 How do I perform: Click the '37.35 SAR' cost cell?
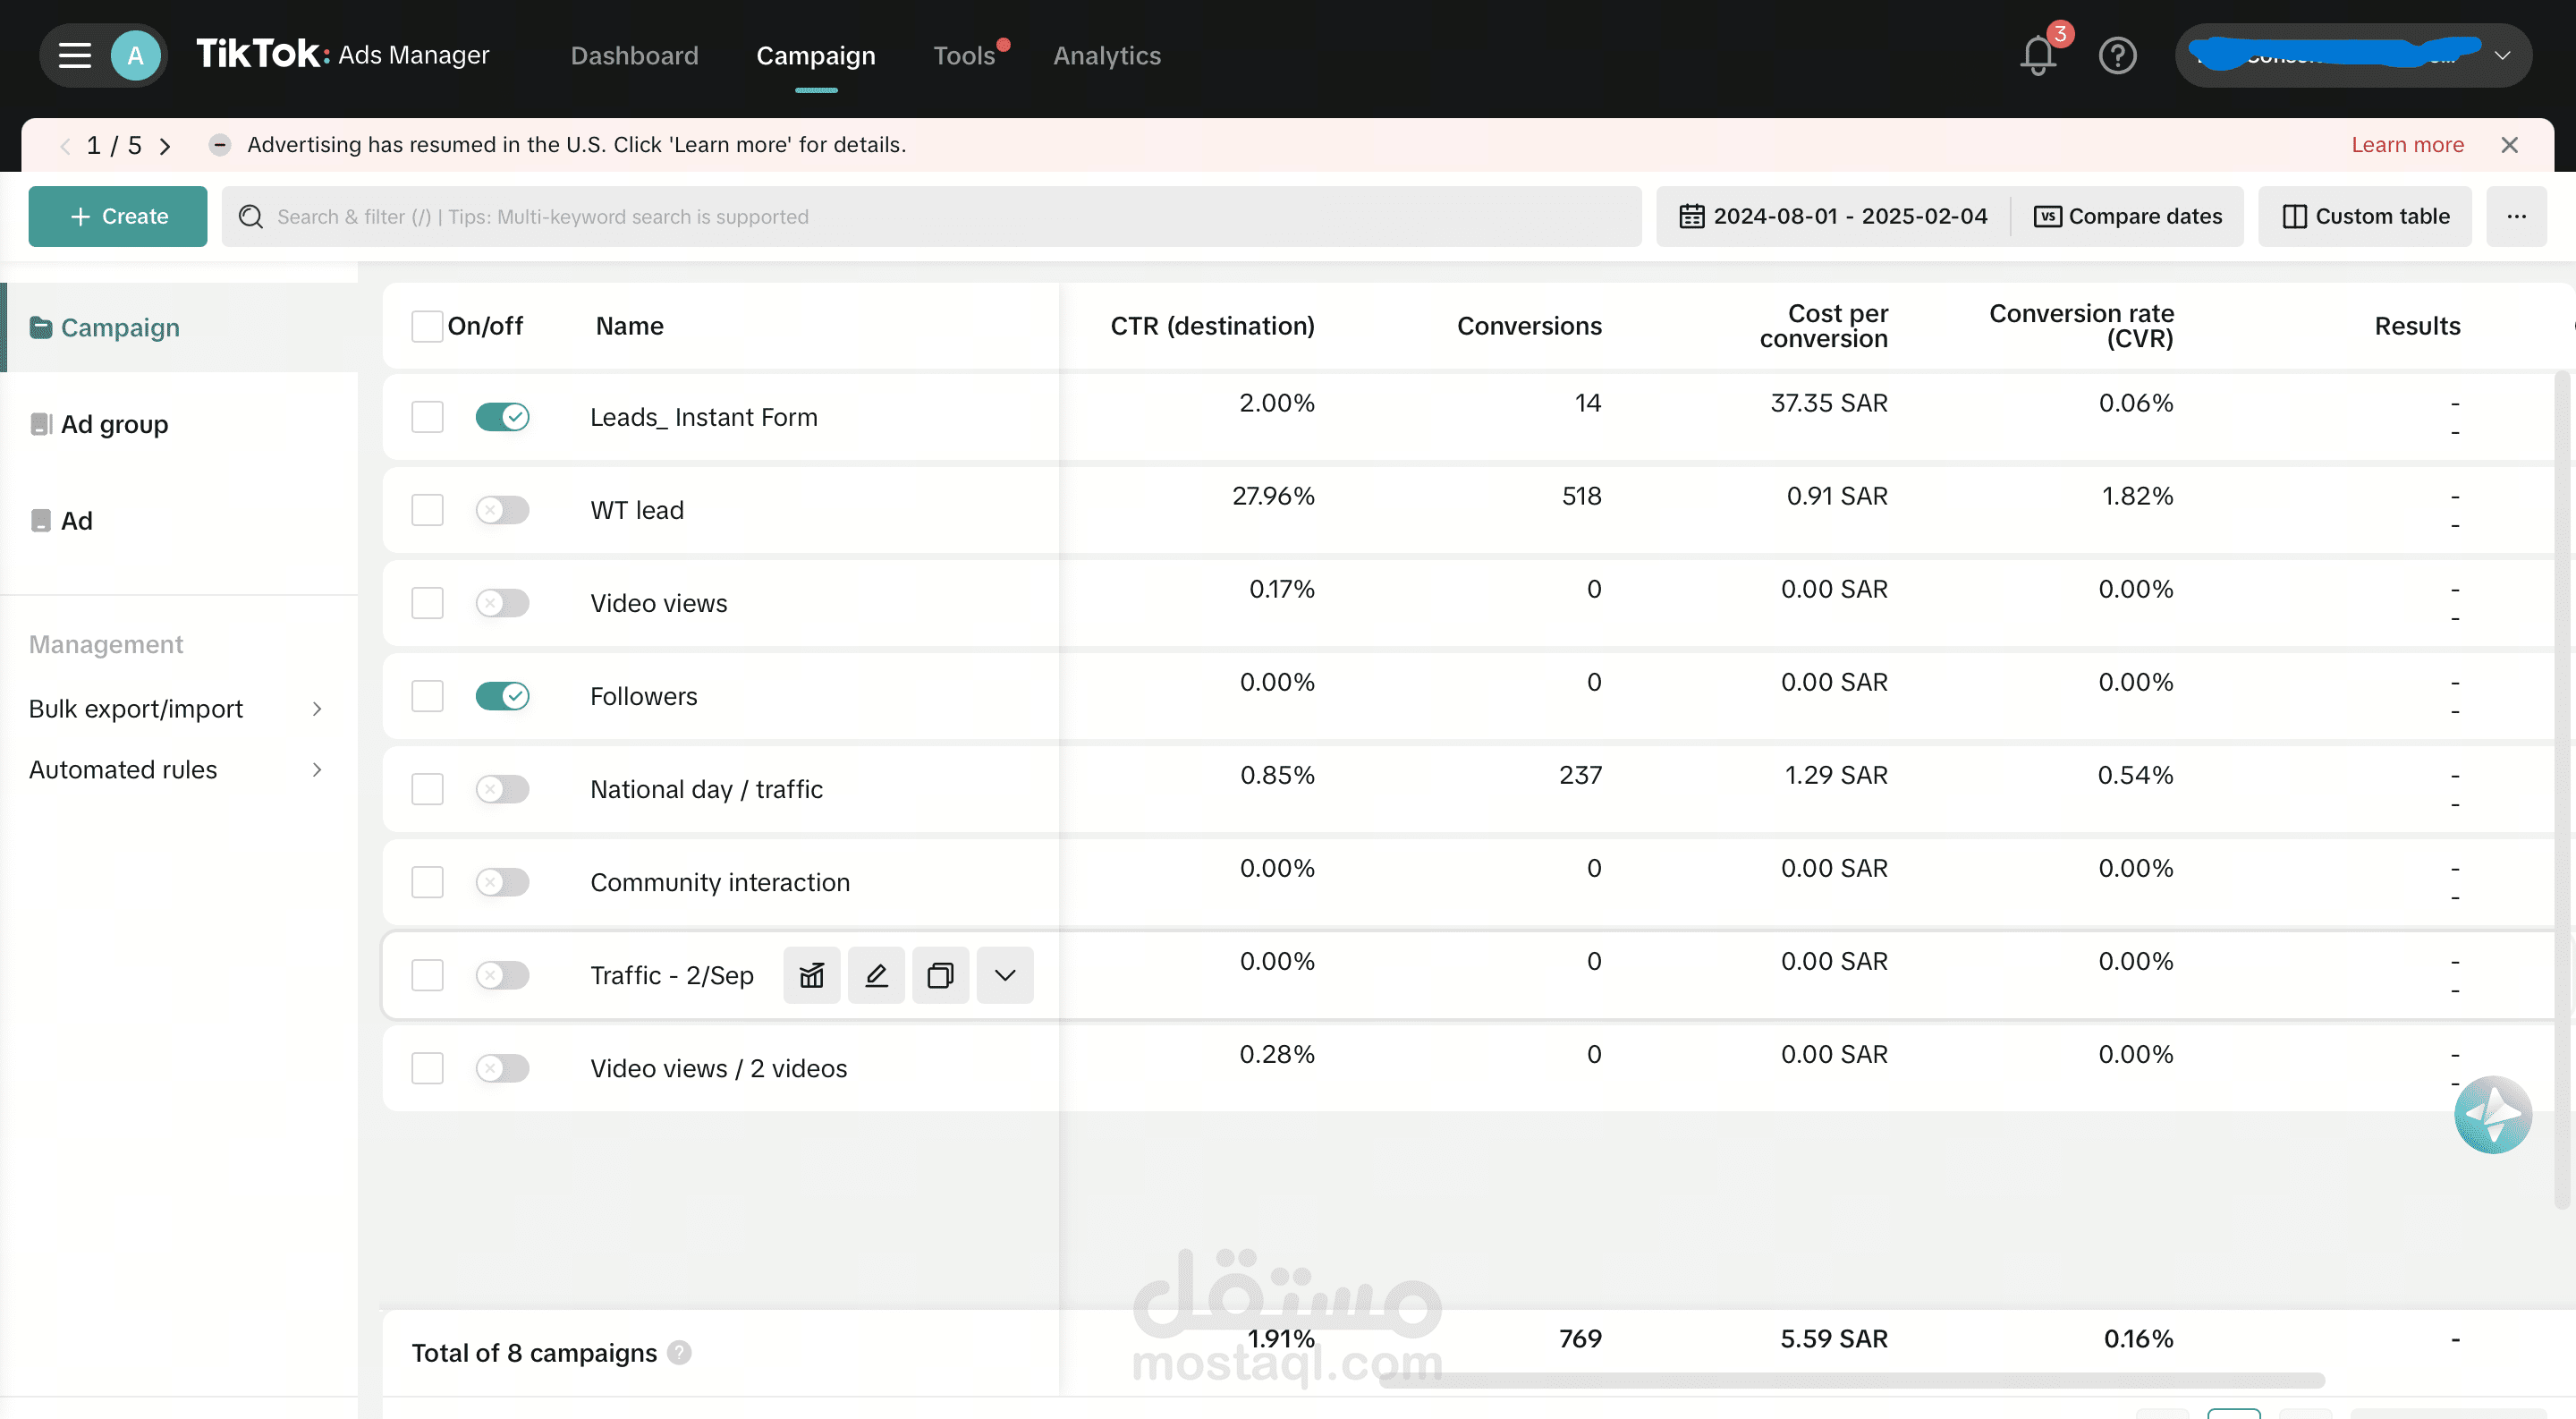pyautogui.click(x=1829, y=403)
